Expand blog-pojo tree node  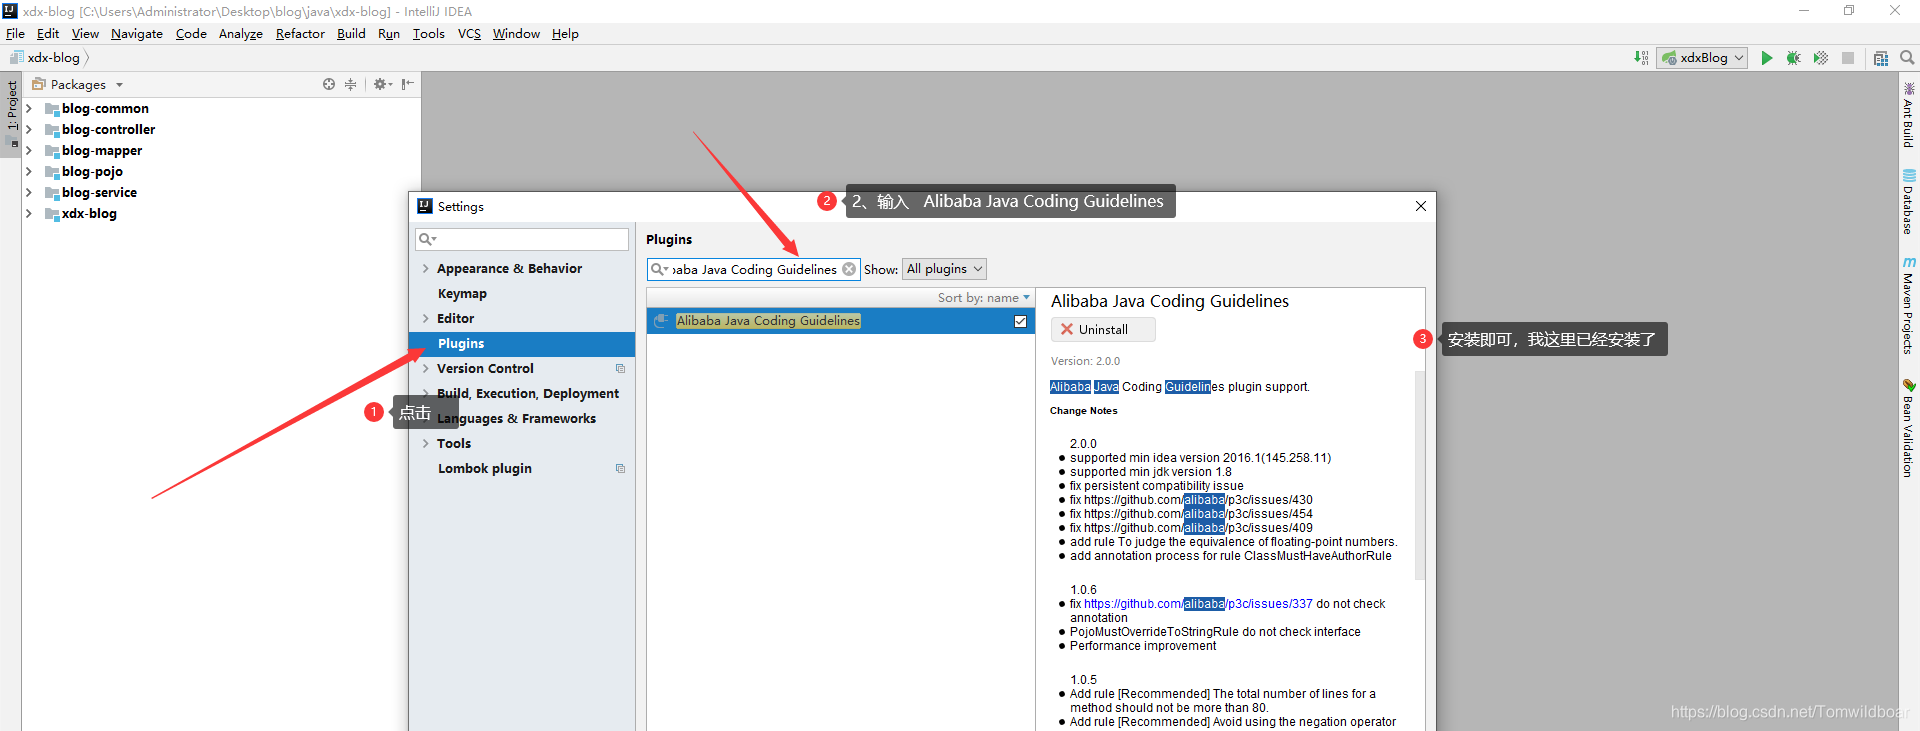tap(29, 172)
